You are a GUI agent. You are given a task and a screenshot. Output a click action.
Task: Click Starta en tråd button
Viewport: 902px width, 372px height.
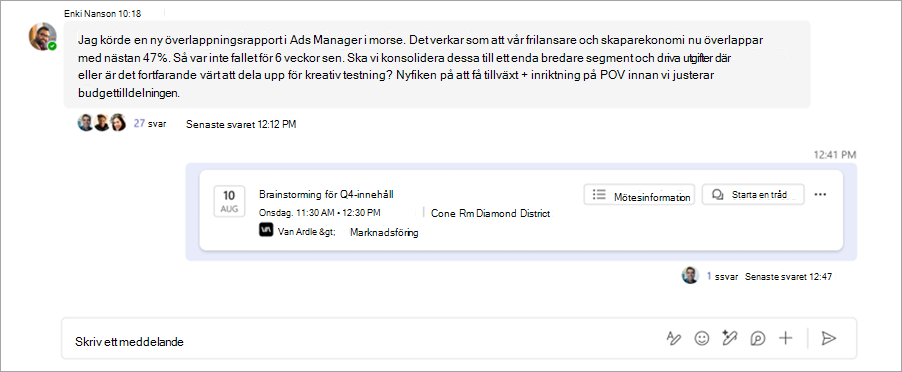(x=753, y=194)
